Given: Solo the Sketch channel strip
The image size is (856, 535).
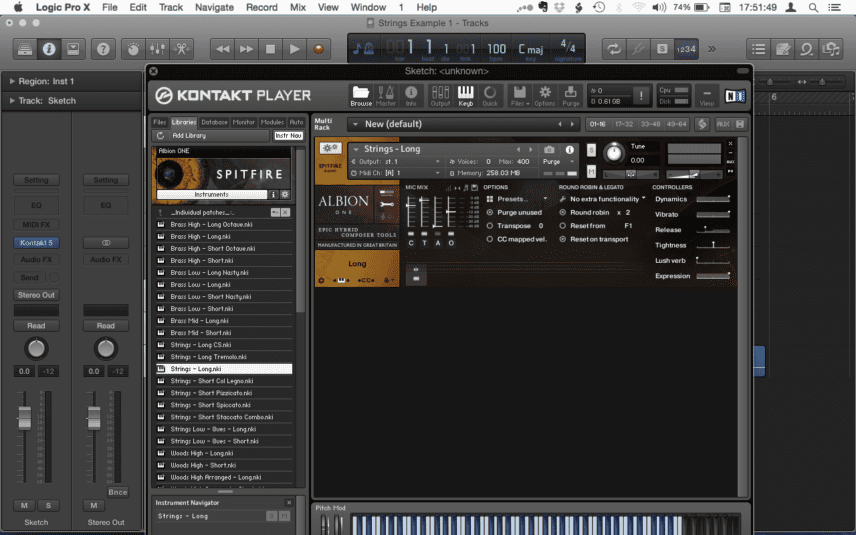Looking at the screenshot, I should click(48, 506).
